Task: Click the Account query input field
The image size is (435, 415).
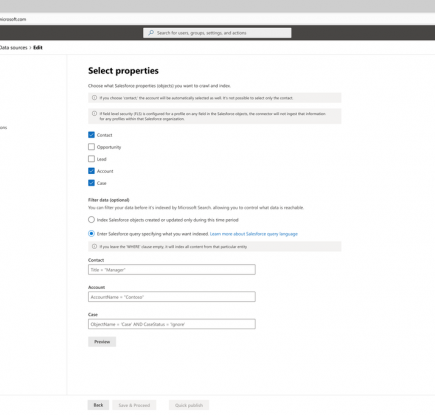Action: (x=172, y=297)
